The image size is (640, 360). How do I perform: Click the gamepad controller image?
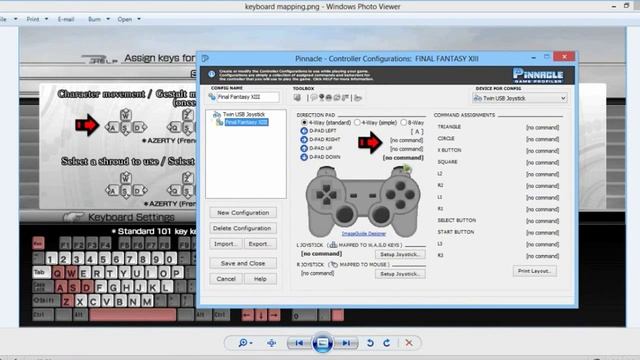tap(362, 201)
